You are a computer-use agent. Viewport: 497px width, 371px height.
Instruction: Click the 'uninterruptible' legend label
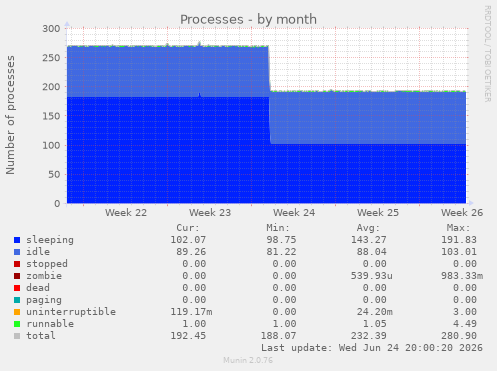tap(71, 312)
